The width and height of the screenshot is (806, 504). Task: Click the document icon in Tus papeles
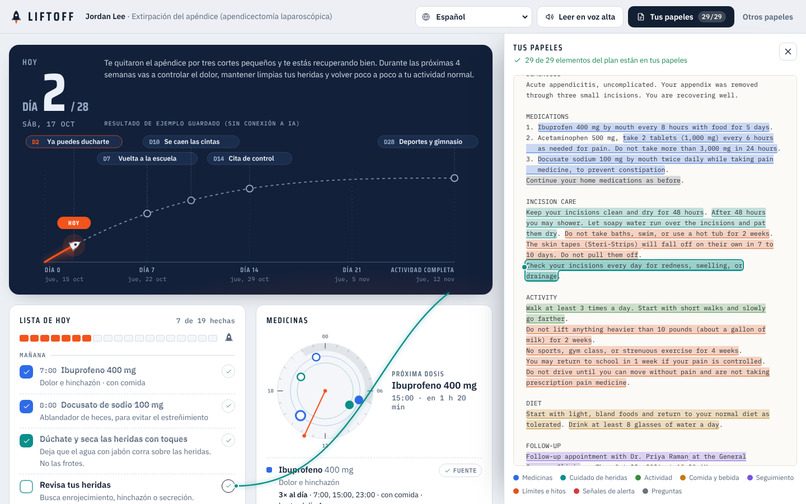click(640, 17)
